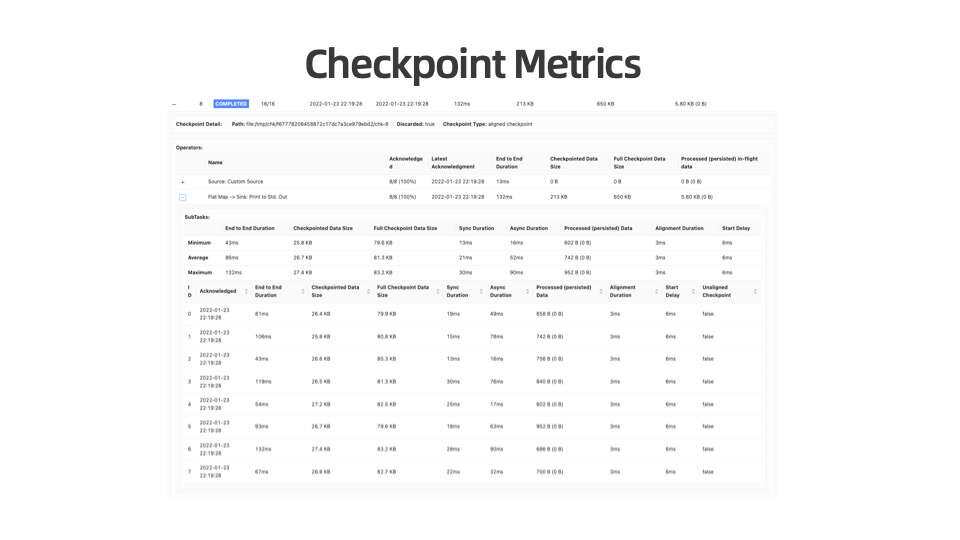Click the COMPLETED status badge
The width and height of the screenshot is (960, 540).
(x=231, y=104)
